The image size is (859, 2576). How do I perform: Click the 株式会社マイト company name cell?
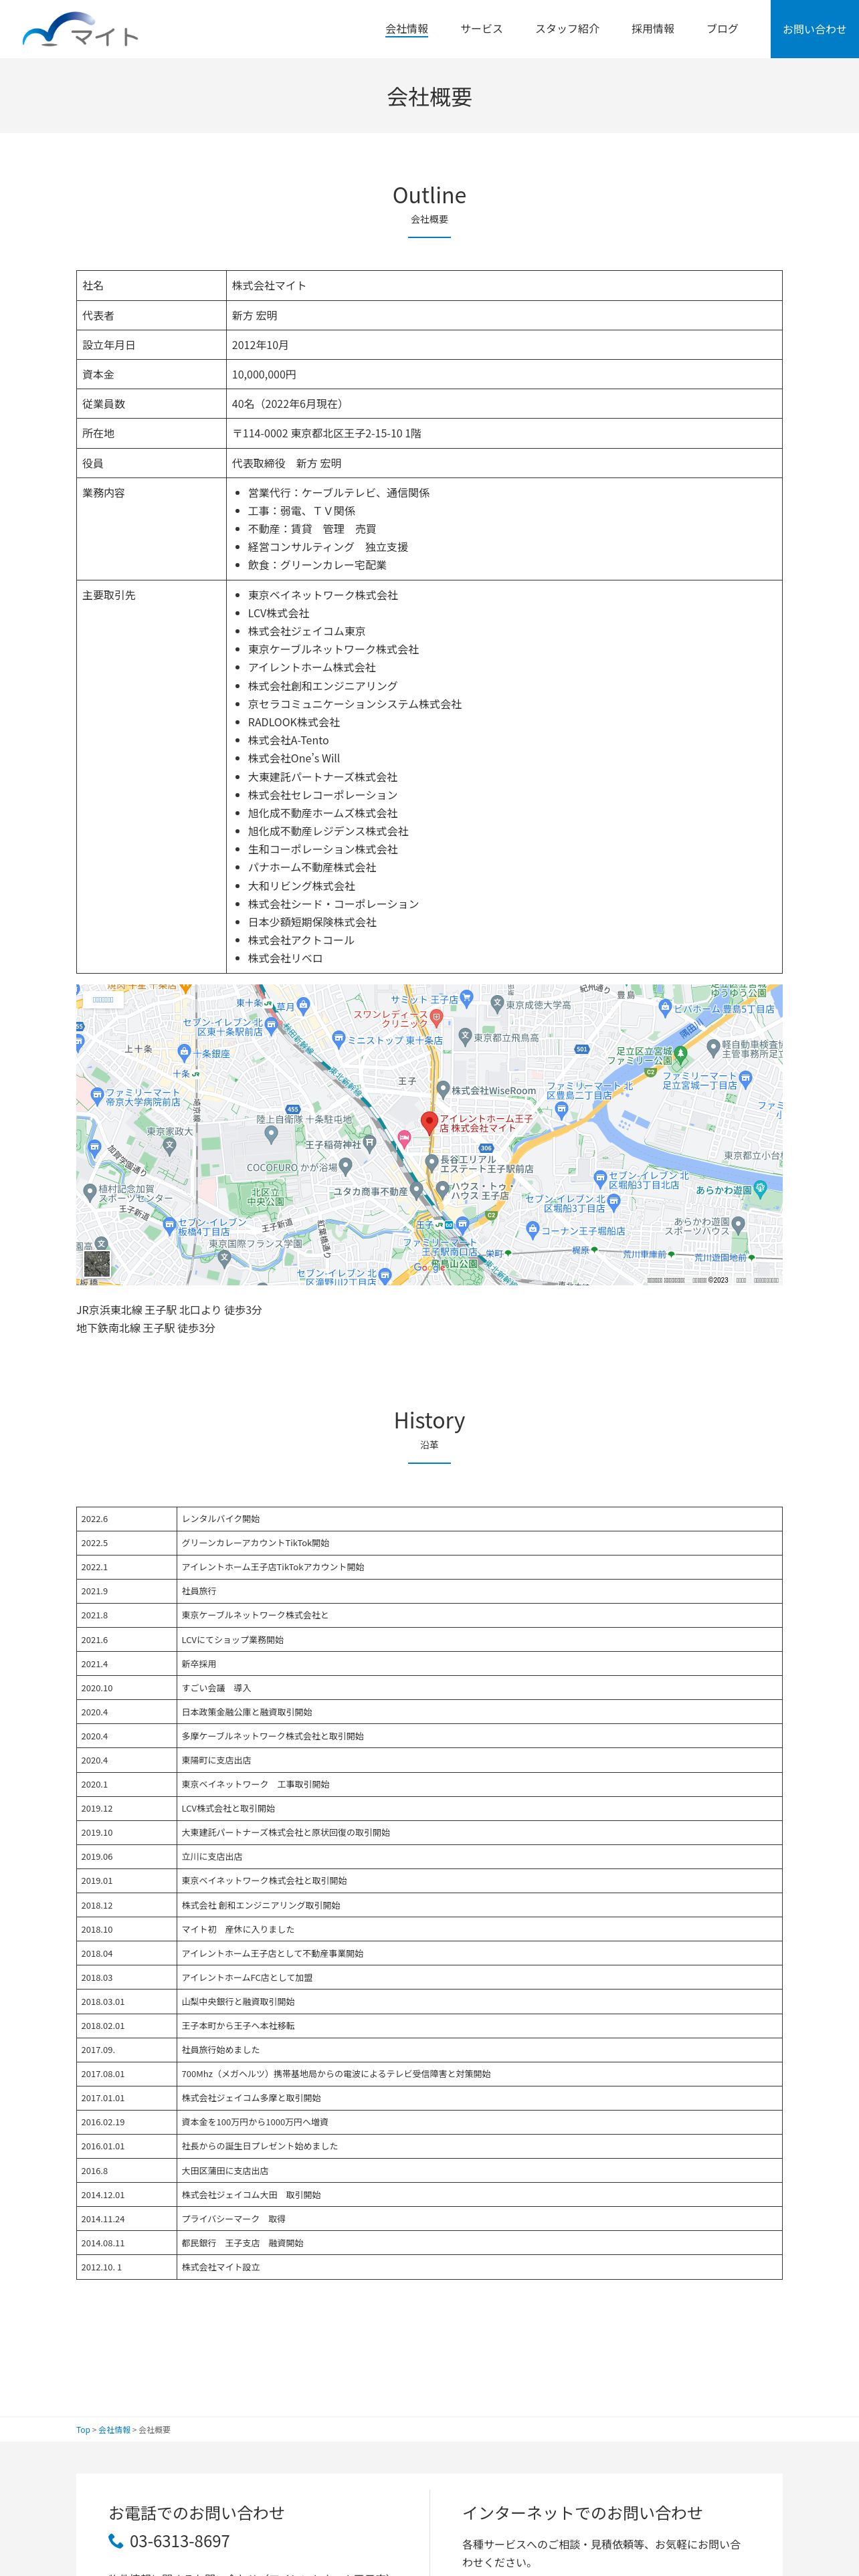(x=504, y=285)
